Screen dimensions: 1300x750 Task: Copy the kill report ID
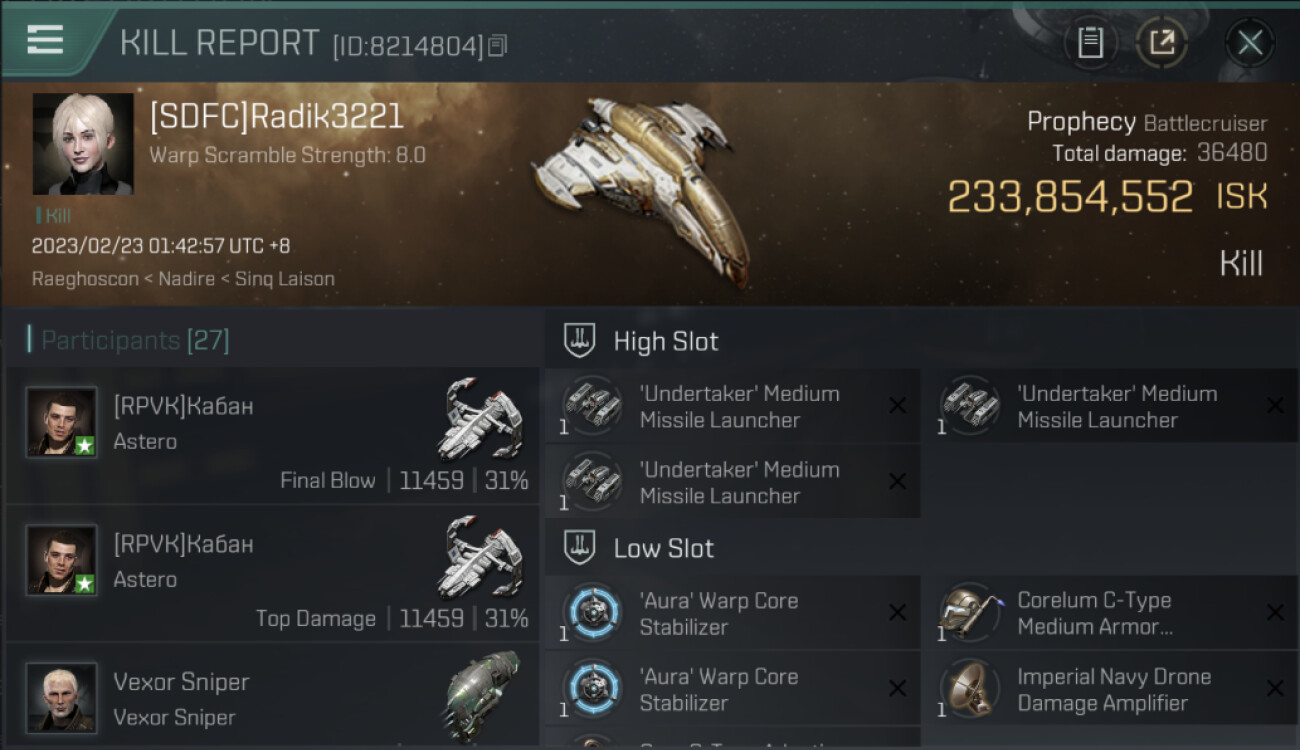coord(498,45)
